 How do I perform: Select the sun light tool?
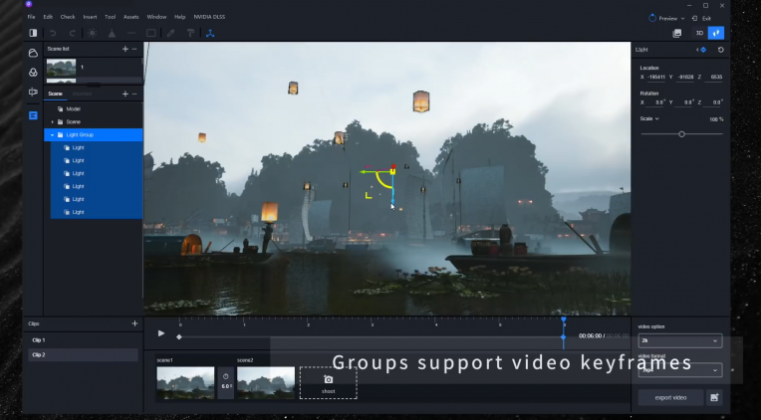(92, 33)
